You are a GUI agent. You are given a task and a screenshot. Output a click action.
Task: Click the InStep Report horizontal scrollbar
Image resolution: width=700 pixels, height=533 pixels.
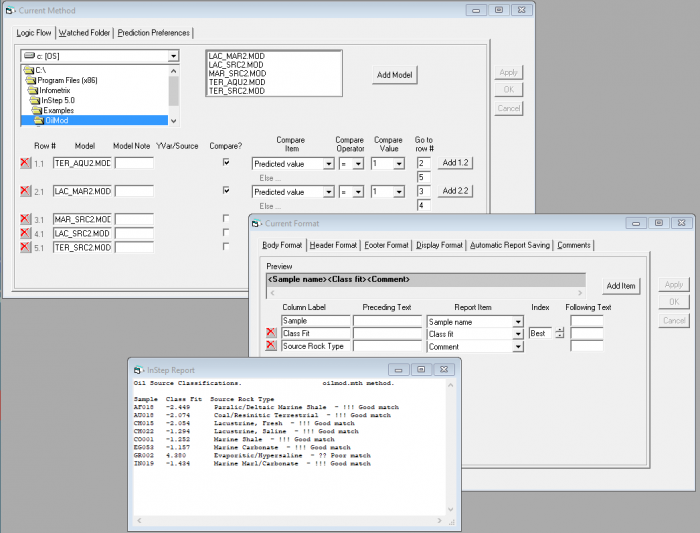pyautogui.click(x=289, y=521)
